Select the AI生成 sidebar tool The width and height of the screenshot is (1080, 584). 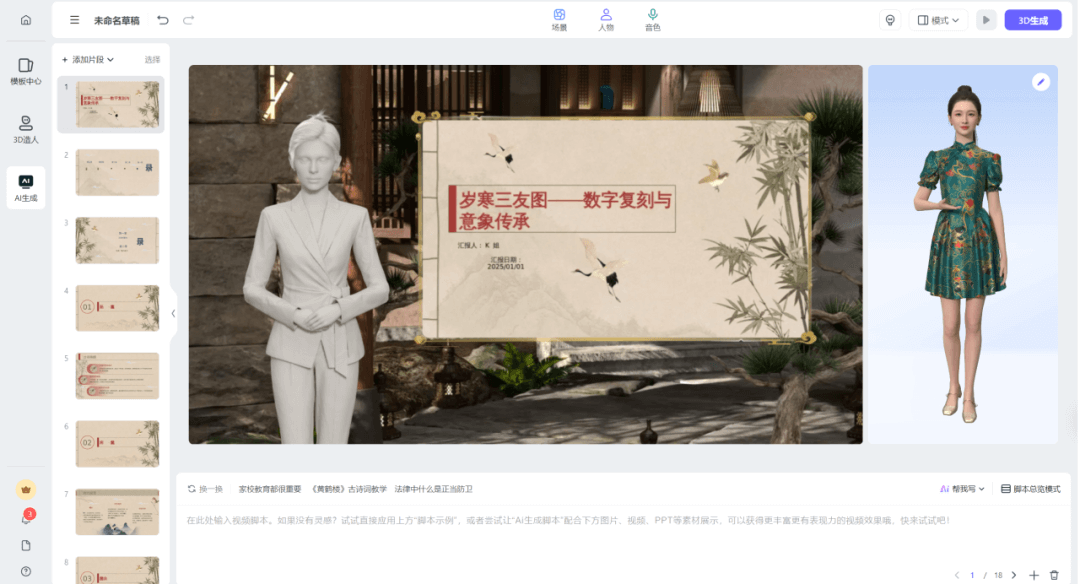25,188
